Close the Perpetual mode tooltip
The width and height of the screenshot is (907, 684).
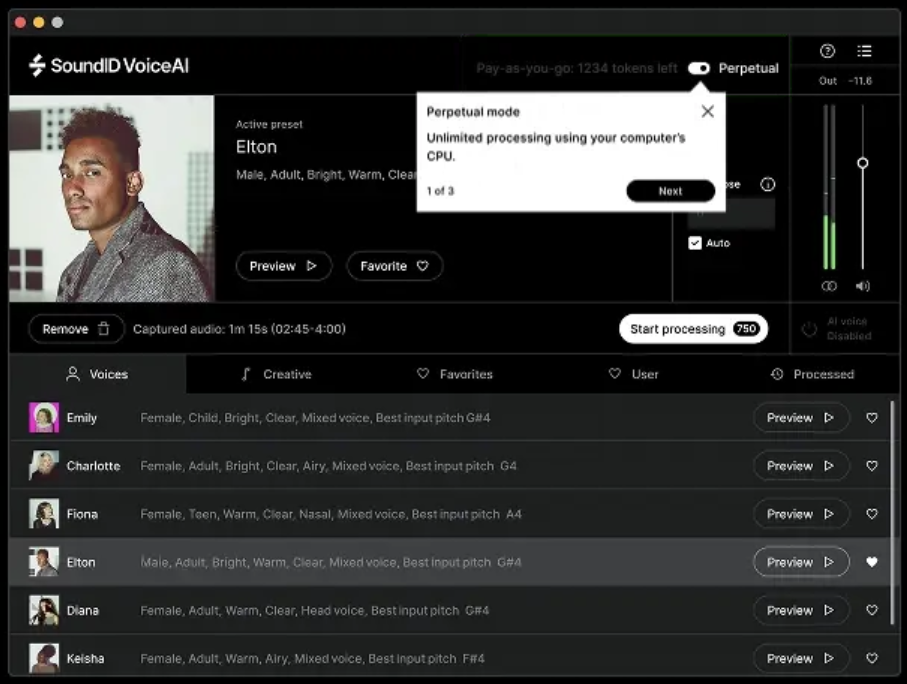point(707,111)
